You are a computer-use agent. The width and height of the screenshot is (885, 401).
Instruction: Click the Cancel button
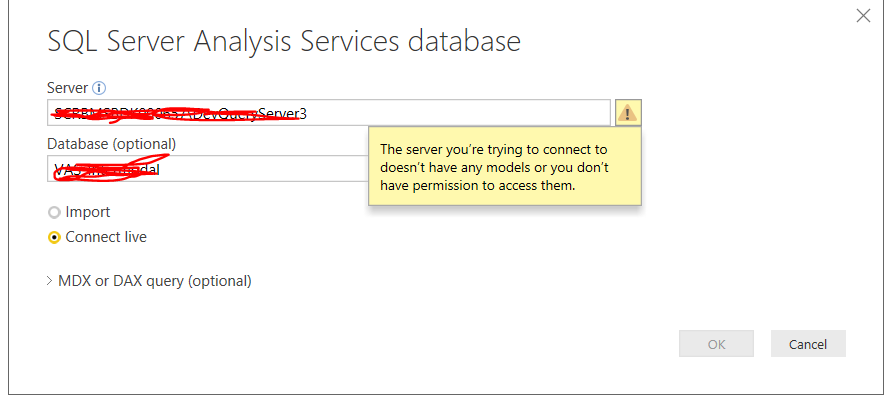point(808,344)
